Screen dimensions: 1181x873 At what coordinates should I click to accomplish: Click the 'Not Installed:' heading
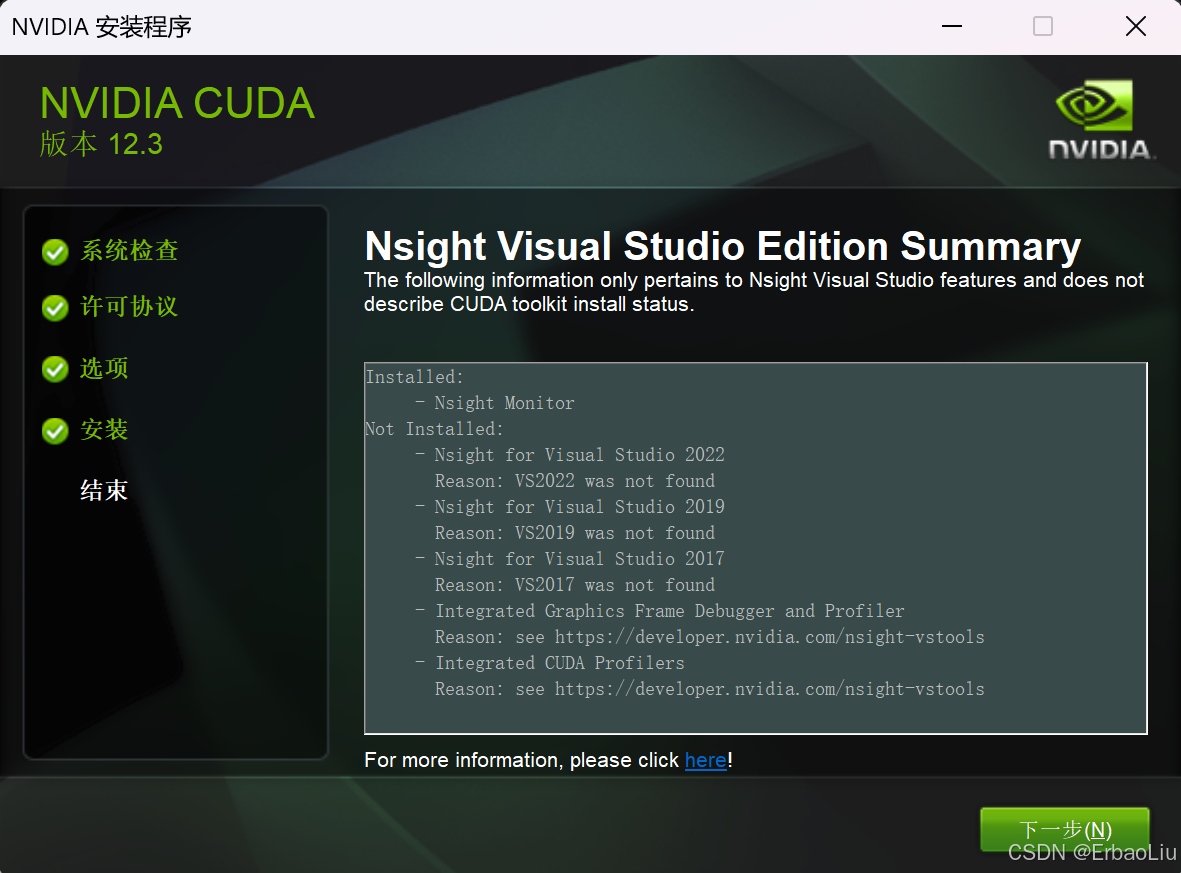click(435, 429)
